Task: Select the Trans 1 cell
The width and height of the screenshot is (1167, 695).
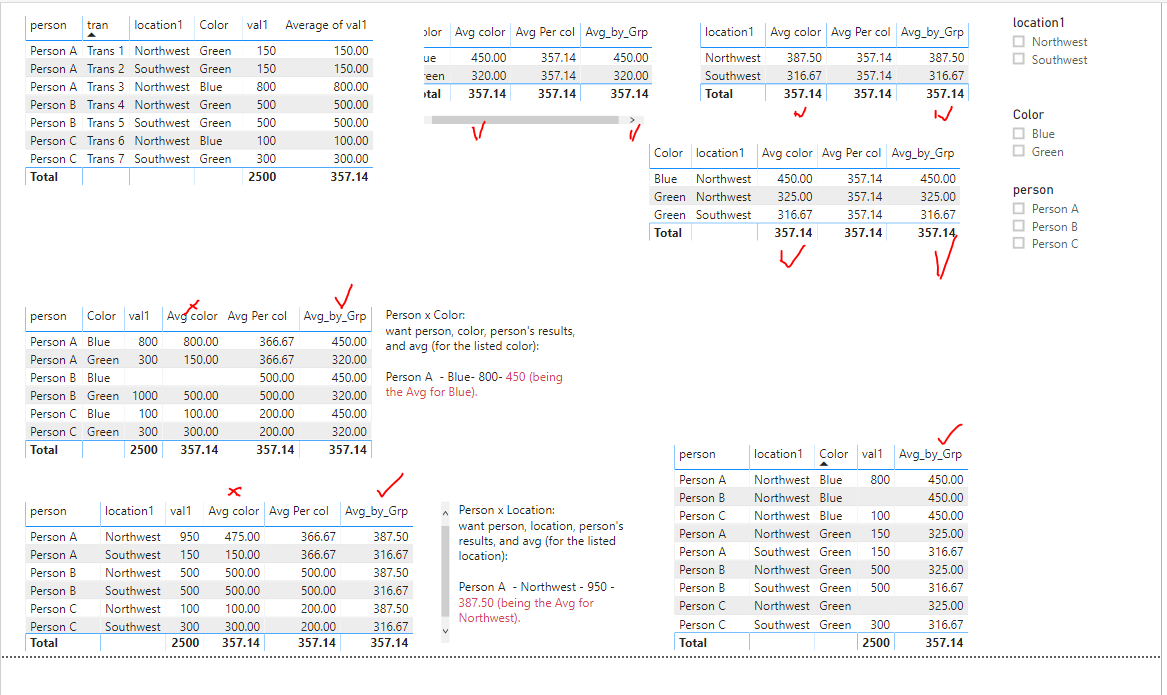Action: pos(105,51)
